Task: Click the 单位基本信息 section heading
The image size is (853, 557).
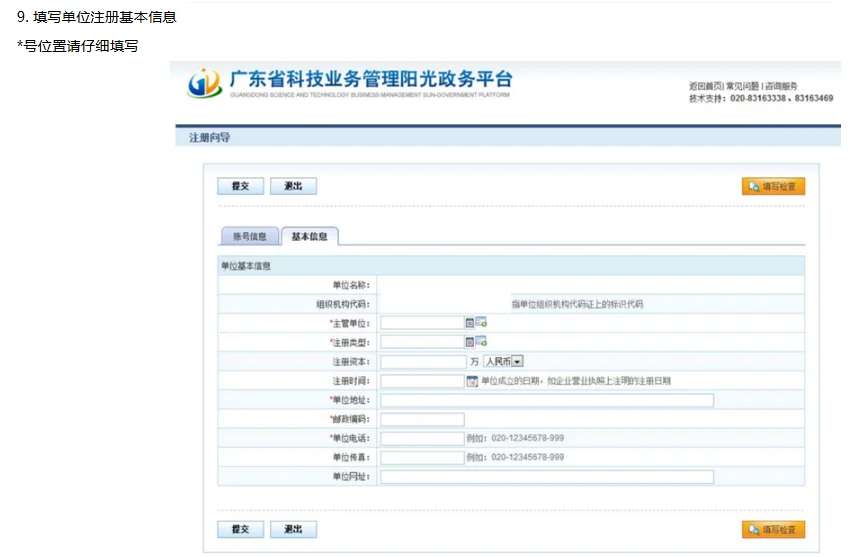Action: pyautogui.click(x=246, y=266)
